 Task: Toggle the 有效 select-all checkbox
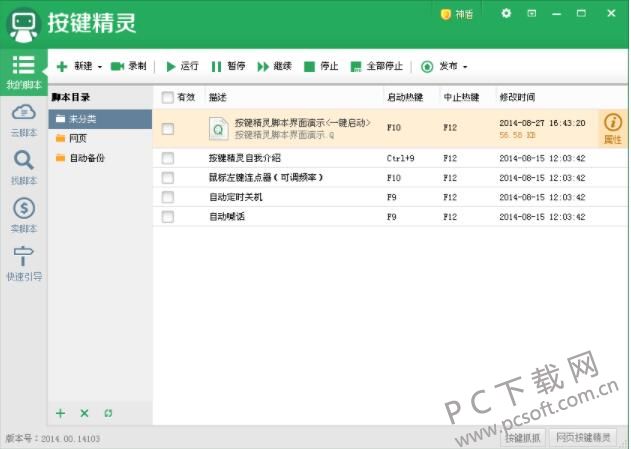click(x=167, y=97)
